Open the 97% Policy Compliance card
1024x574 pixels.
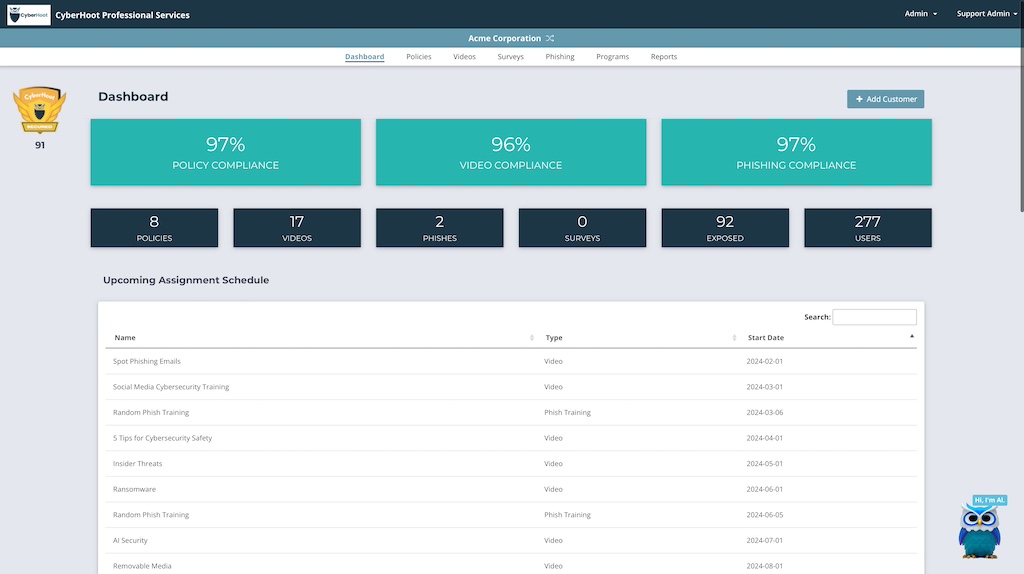(x=225, y=152)
